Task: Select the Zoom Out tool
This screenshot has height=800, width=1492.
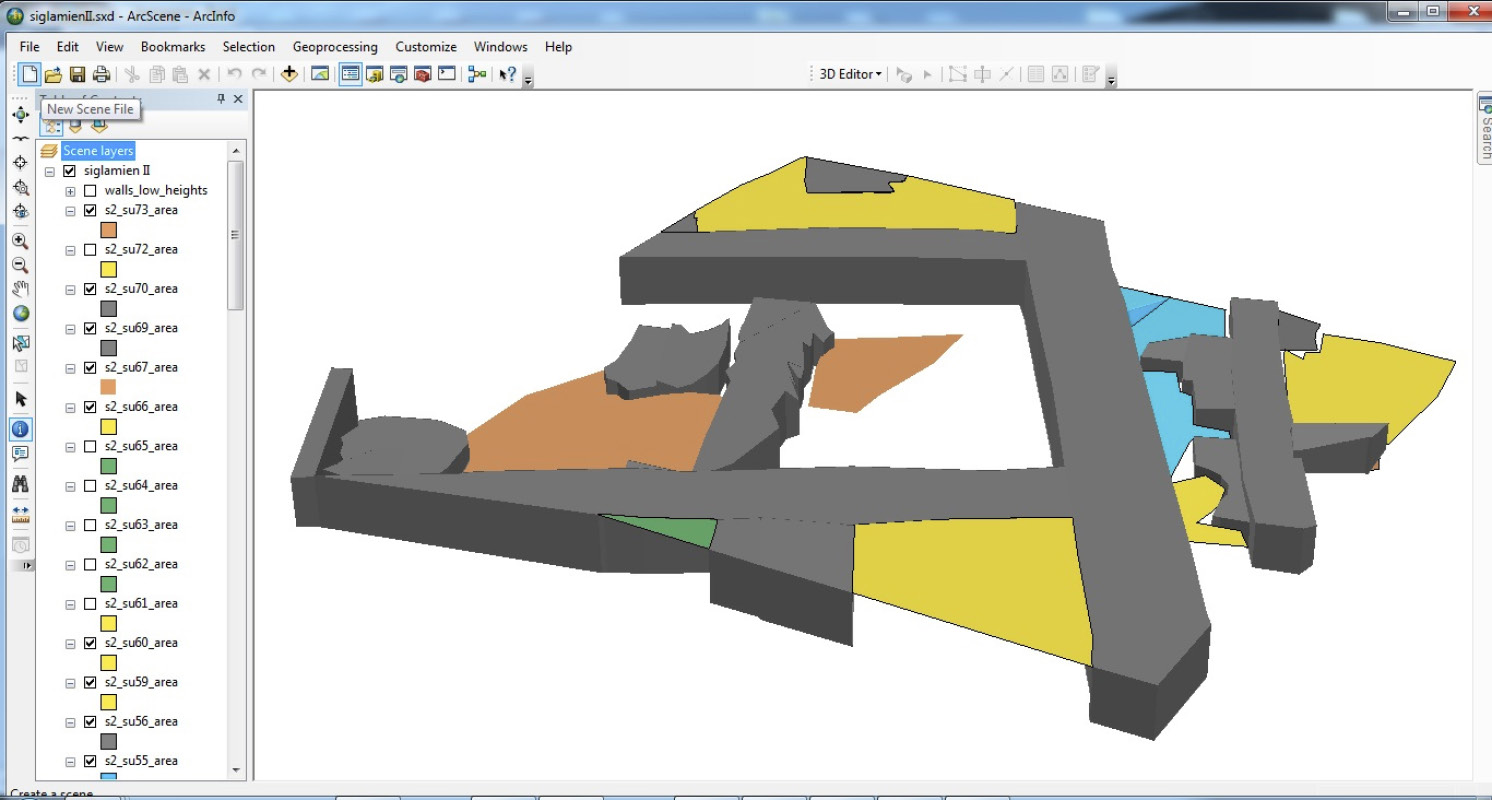Action: (20, 265)
